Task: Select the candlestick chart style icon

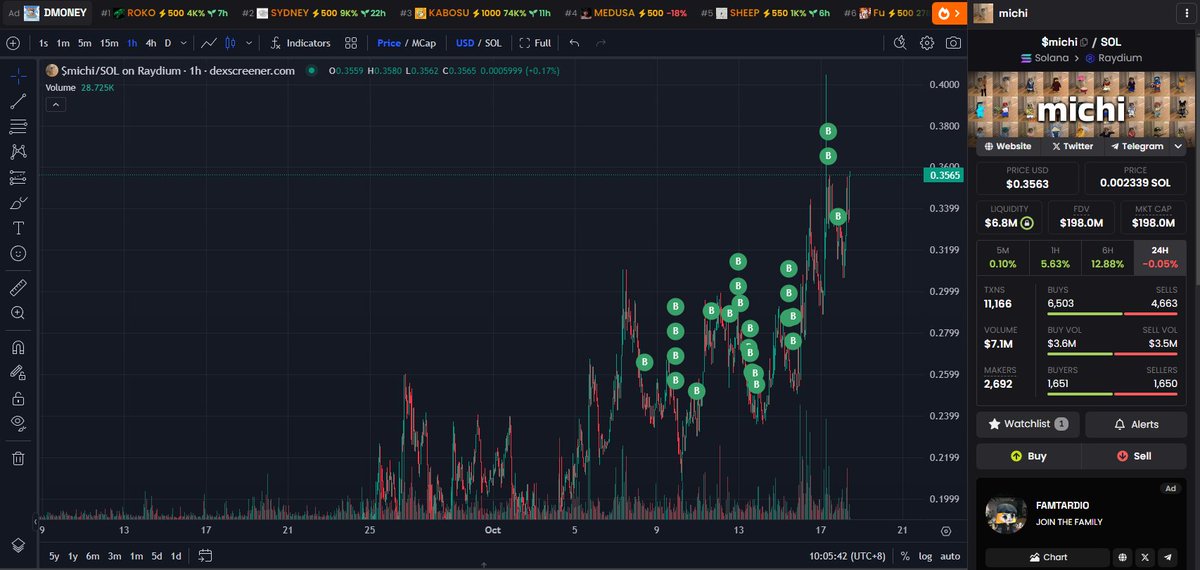Action: (230, 43)
